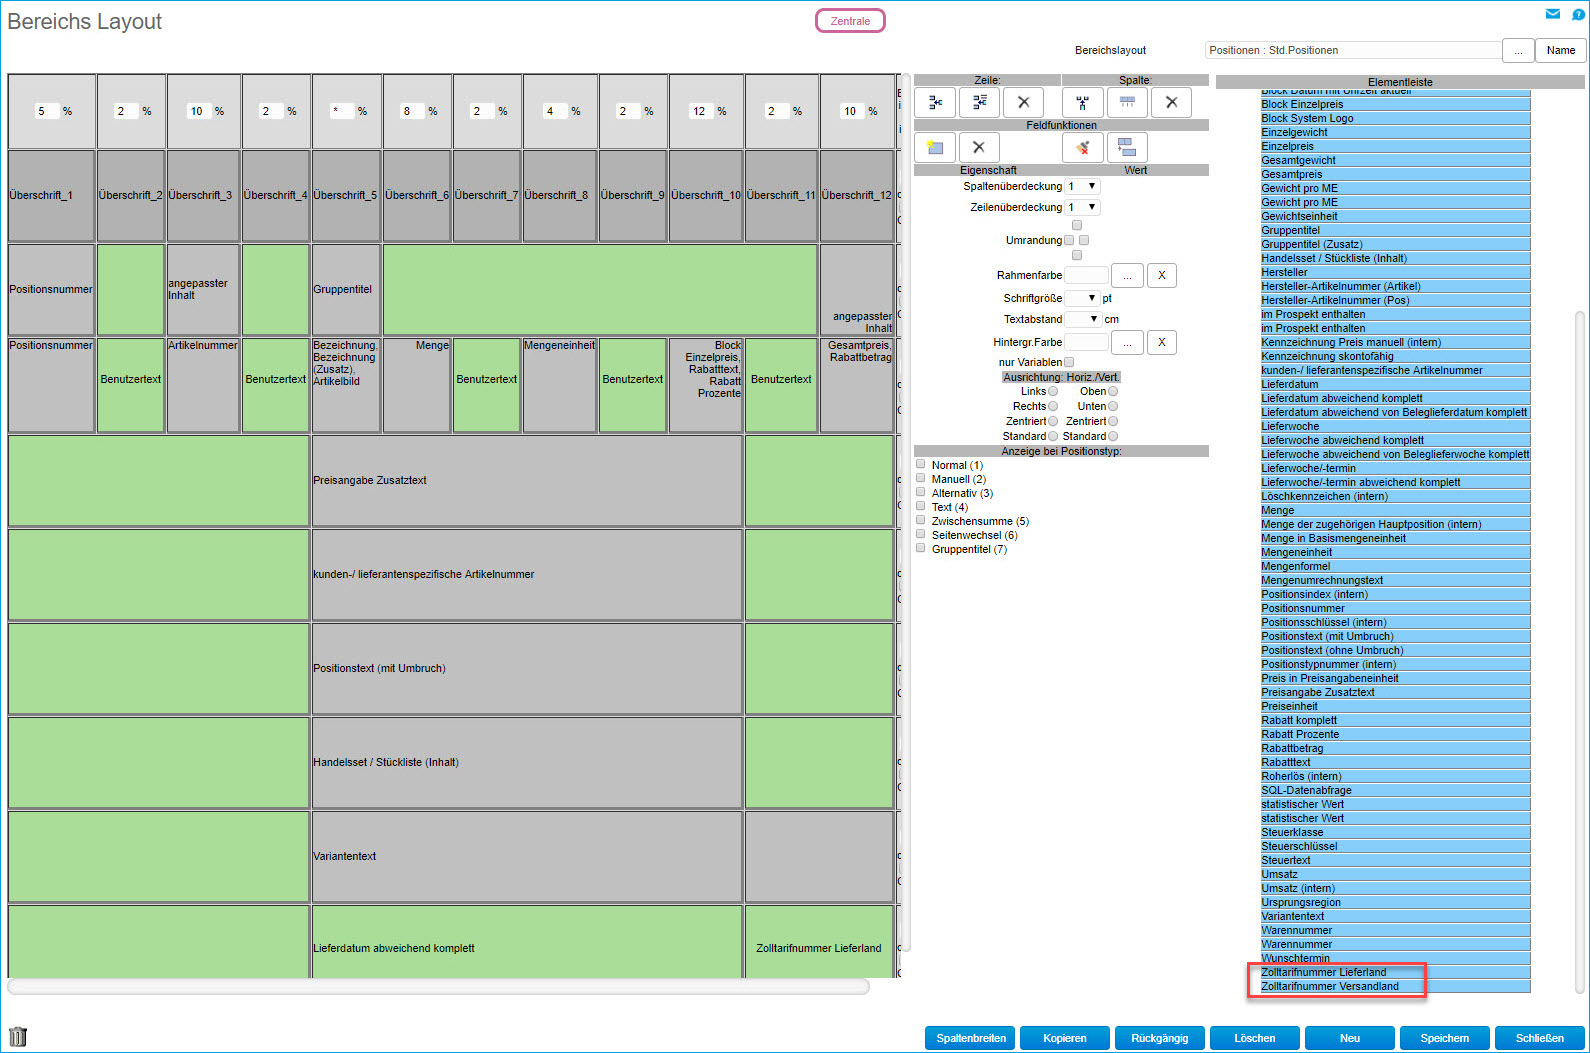
Task: Open the Spaltenüberdeckung dropdown
Action: (1082, 186)
